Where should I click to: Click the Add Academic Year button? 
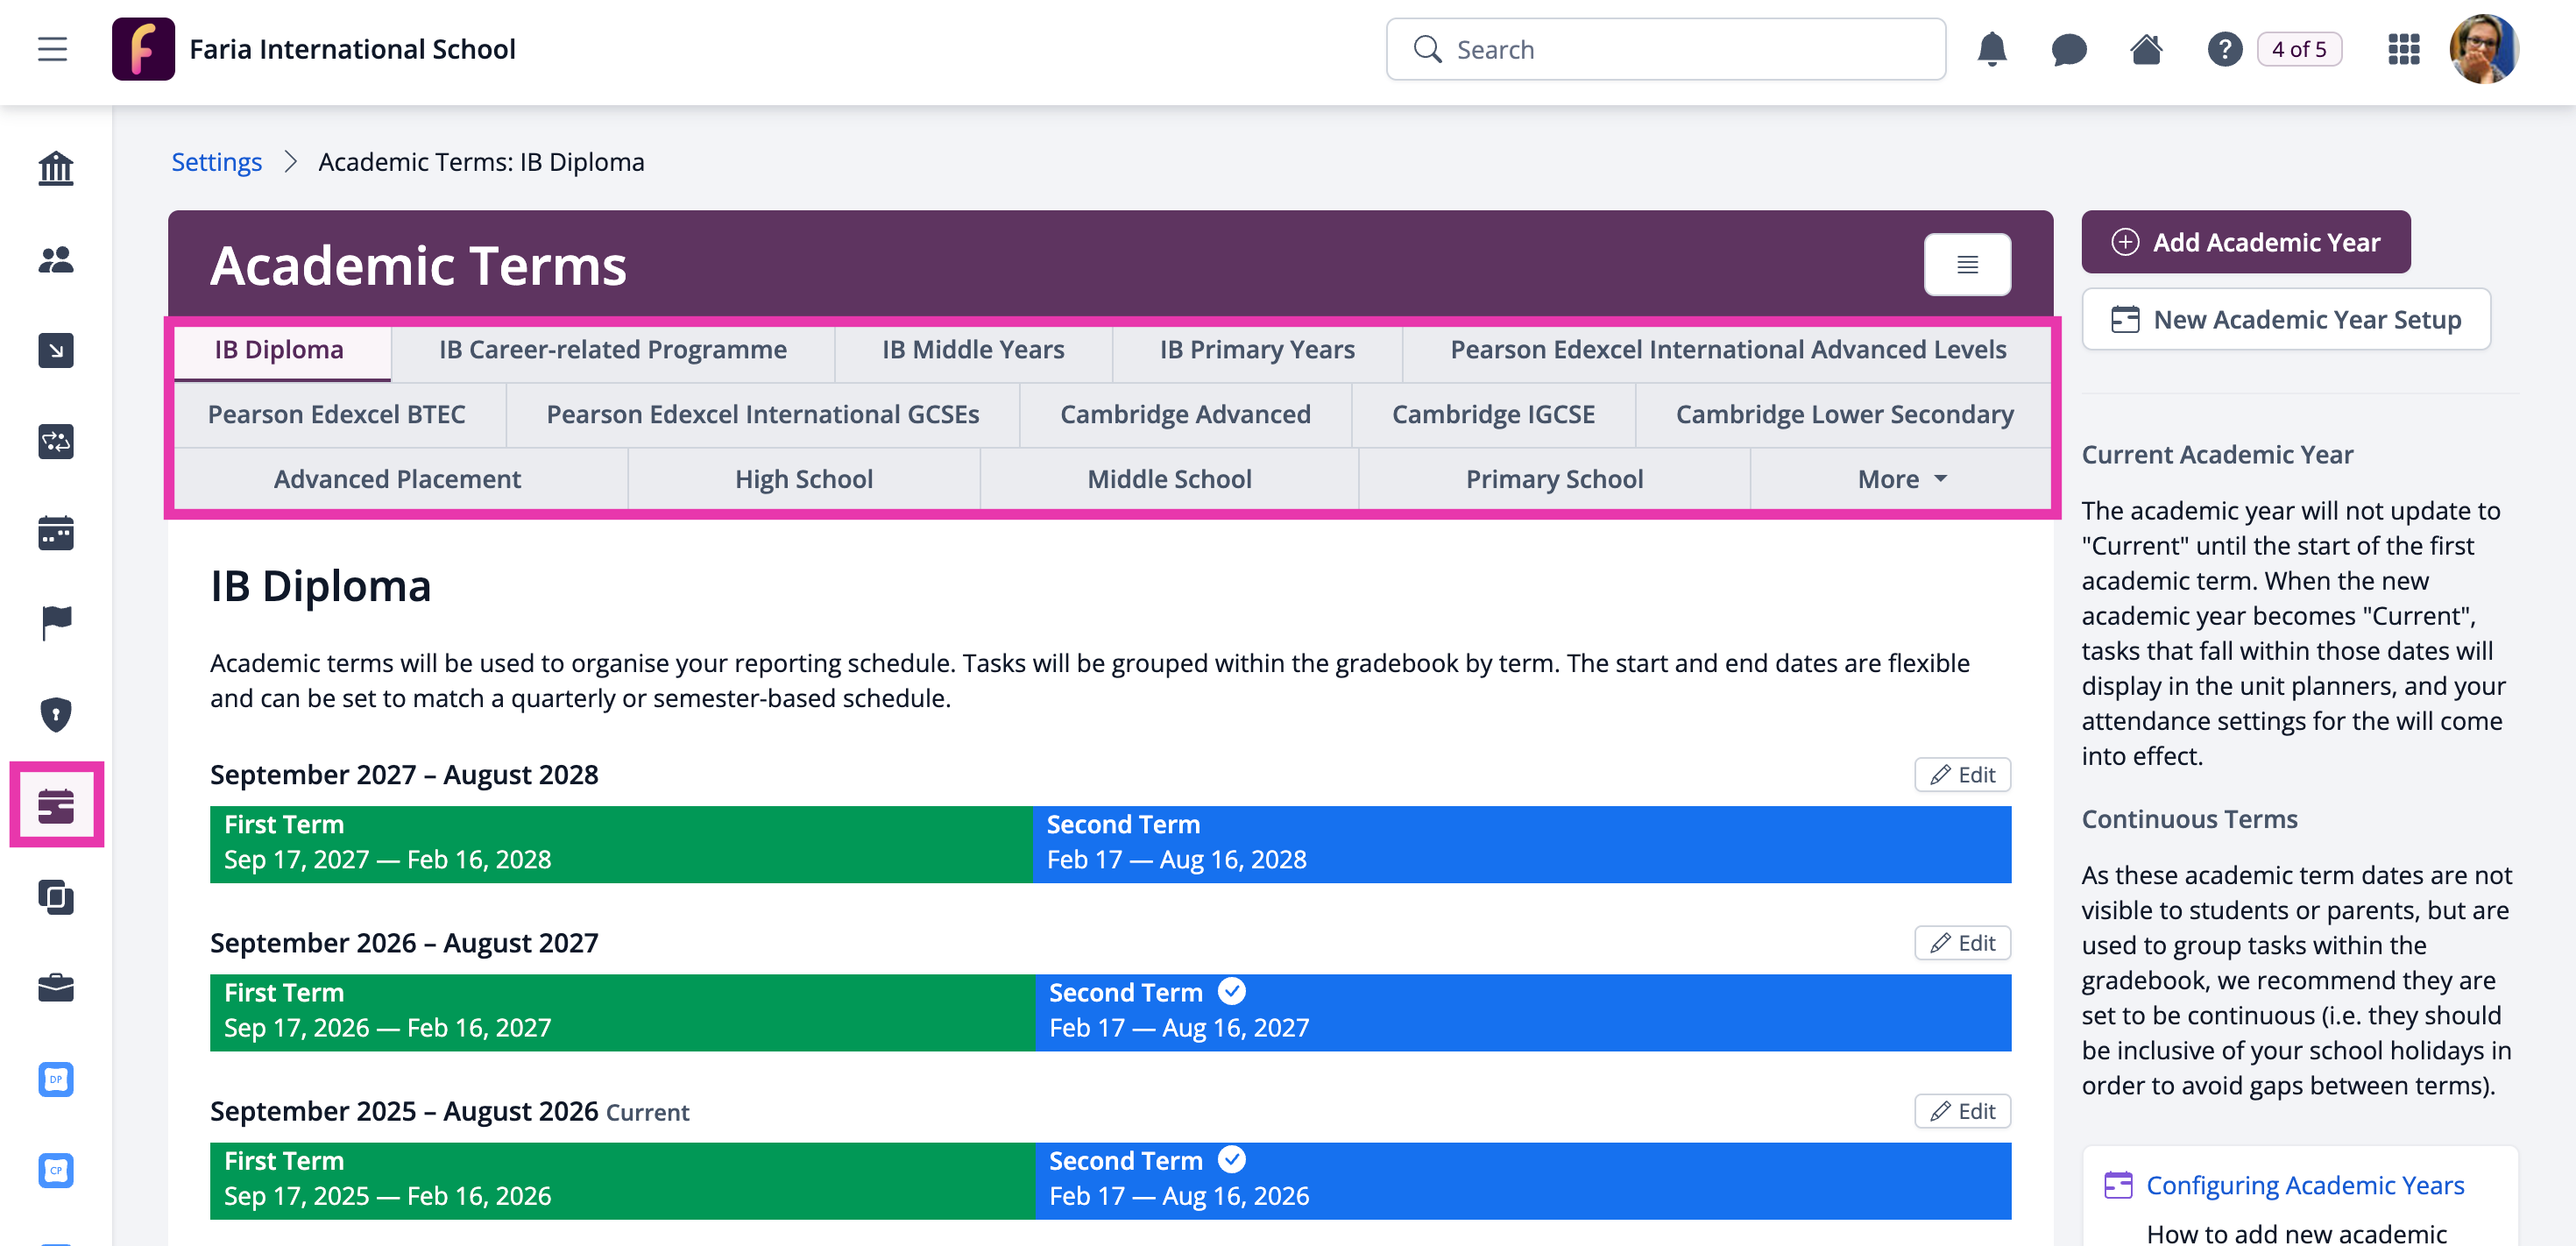tap(2245, 242)
